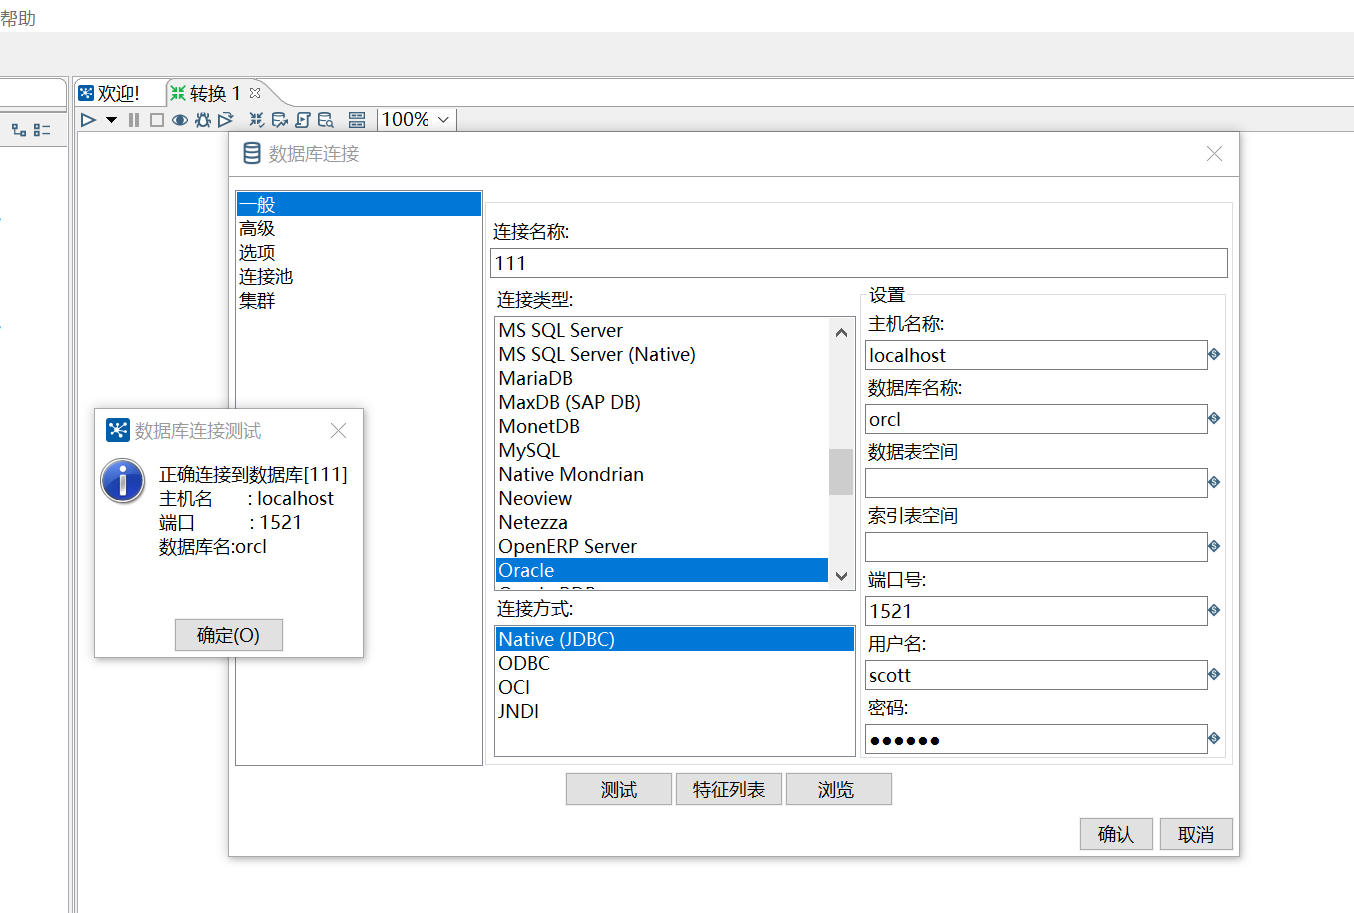The image size is (1354, 913).
Task: Generate SQL for the transformation
Action: pyautogui.click(x=302, y=119)
